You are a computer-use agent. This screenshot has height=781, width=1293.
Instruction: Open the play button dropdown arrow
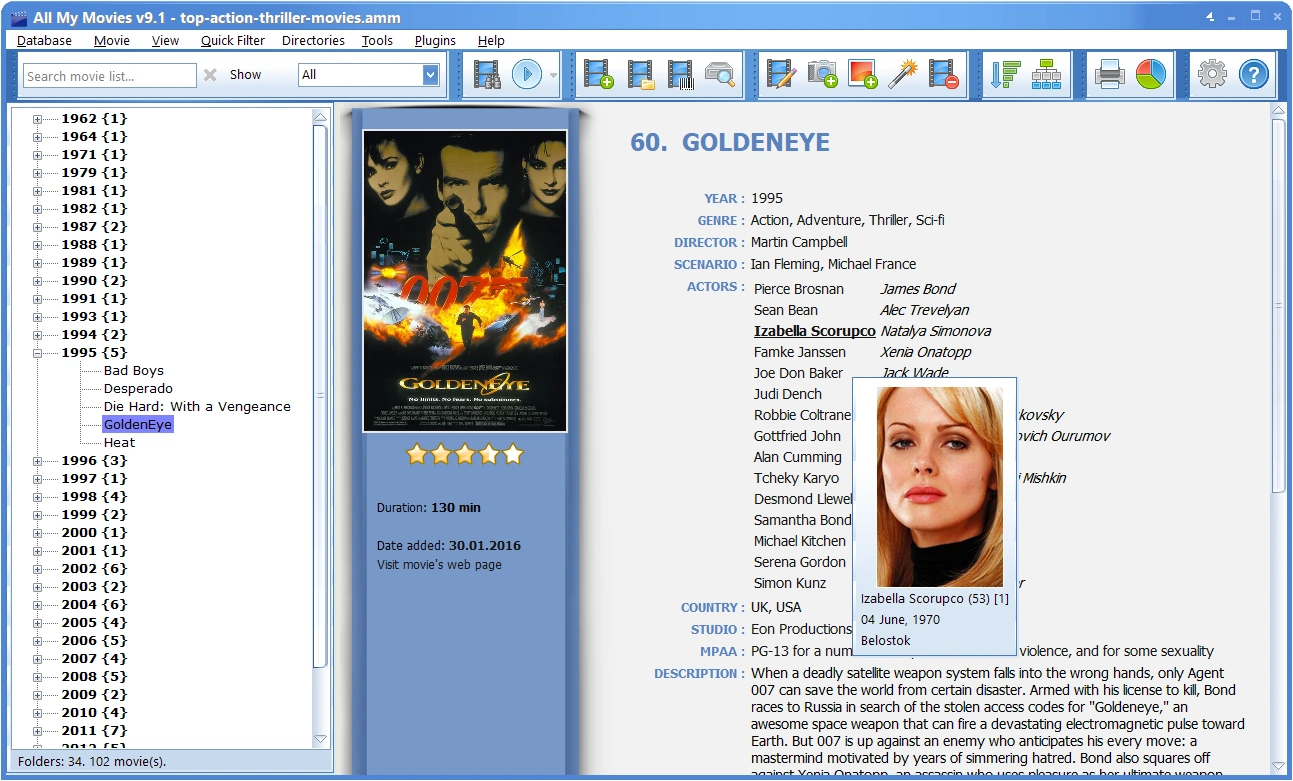click(x=553, y=76)
